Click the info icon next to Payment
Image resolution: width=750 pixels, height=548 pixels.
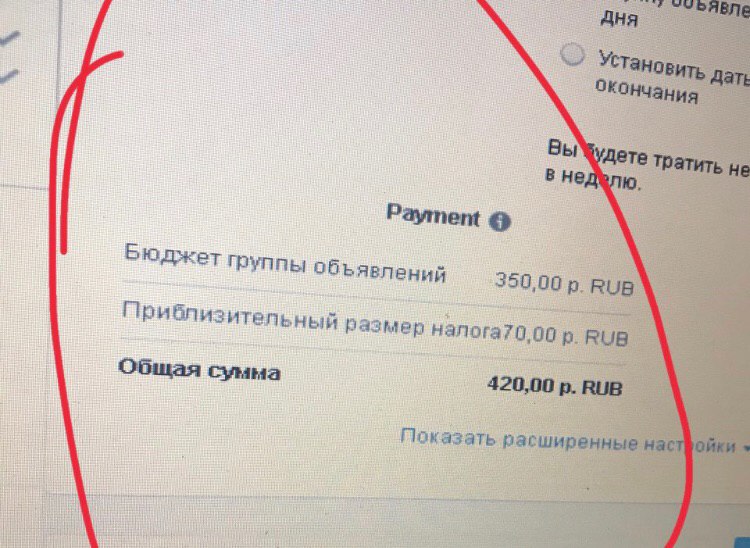499,221
